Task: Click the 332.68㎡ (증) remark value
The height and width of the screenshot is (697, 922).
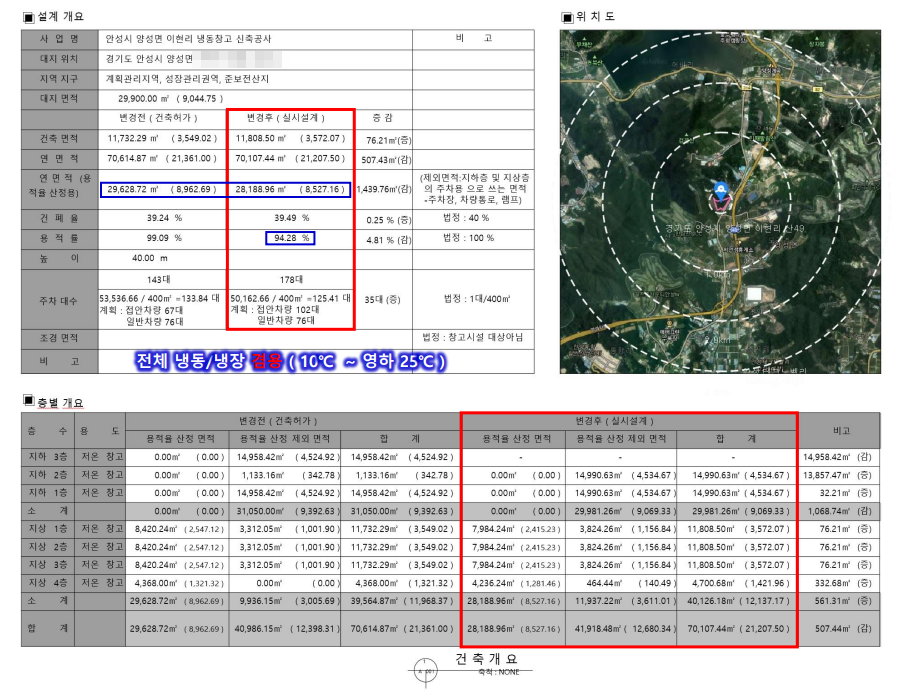Action: point(844,583)
